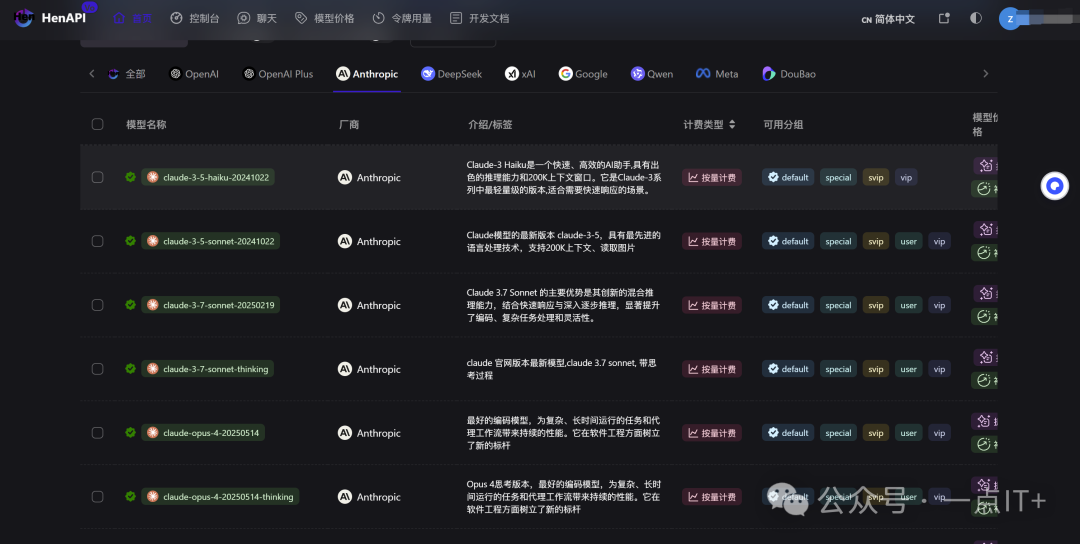Viewport: 1080px width, 544px height.
Task: Click 按量计费 tag in claude-3-5-haiku row
Action: [712, 178]
